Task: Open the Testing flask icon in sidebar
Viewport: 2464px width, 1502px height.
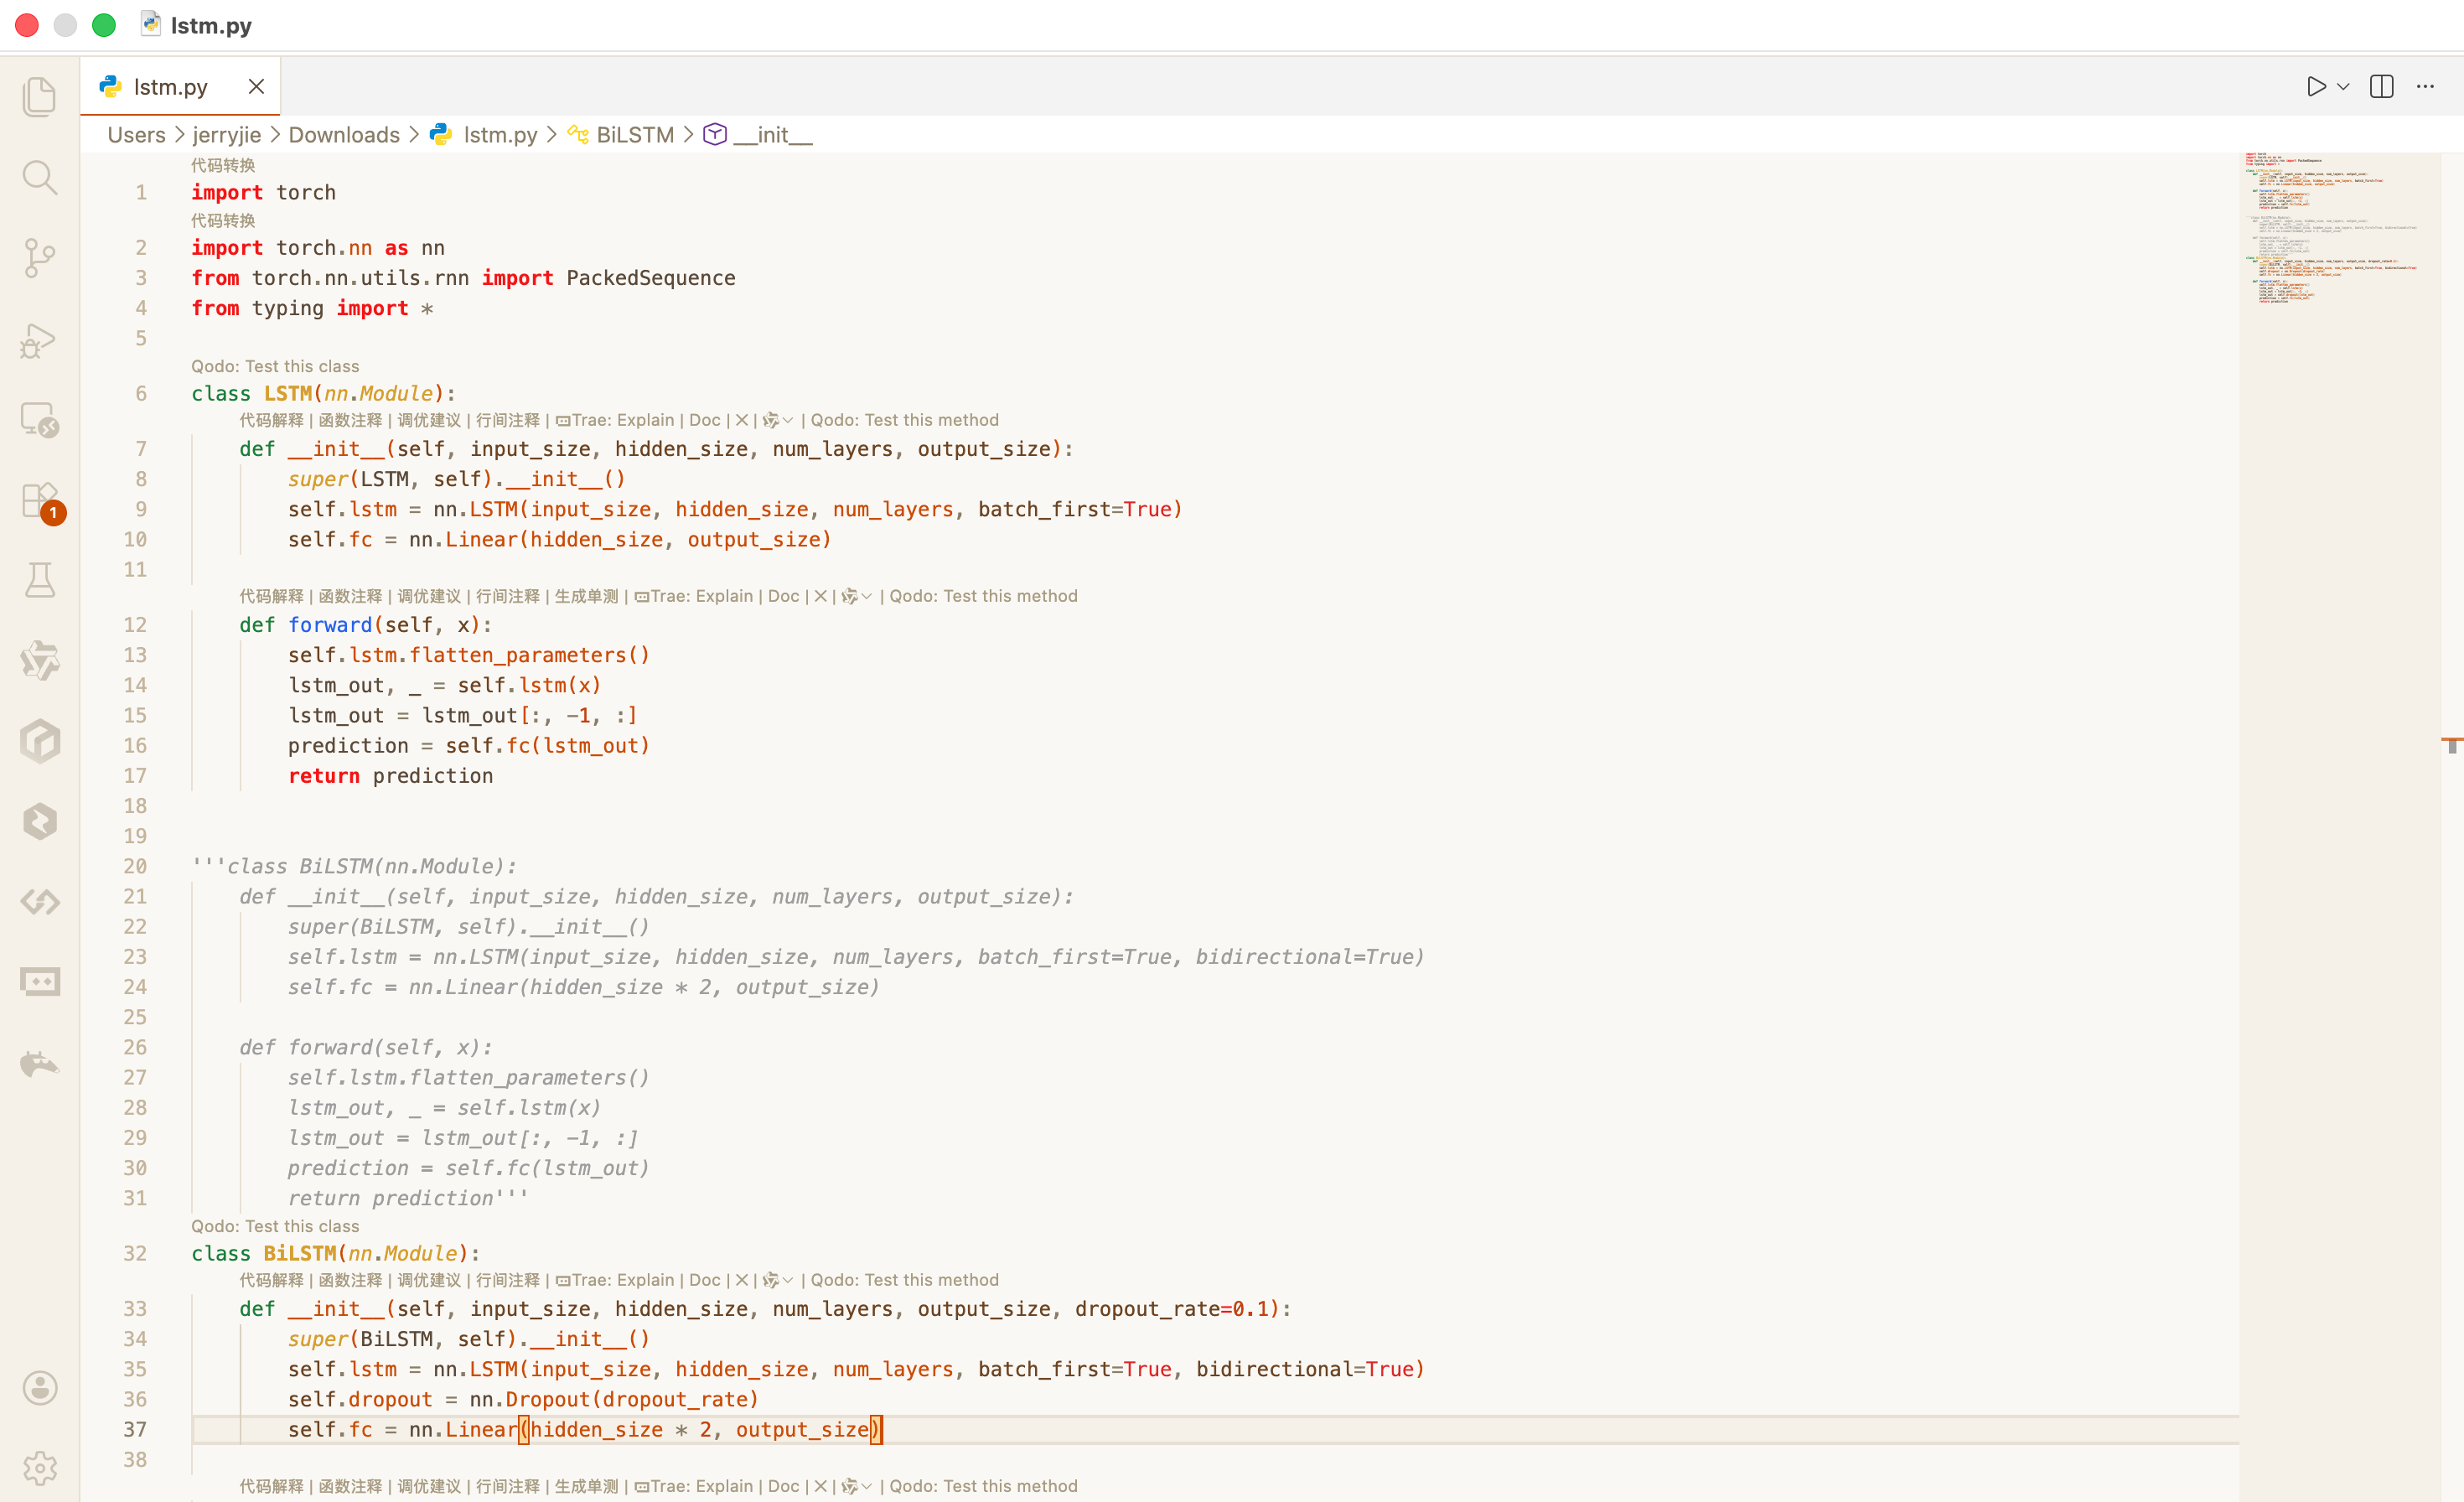Action: pyautogui.click(x=40, y=580)
